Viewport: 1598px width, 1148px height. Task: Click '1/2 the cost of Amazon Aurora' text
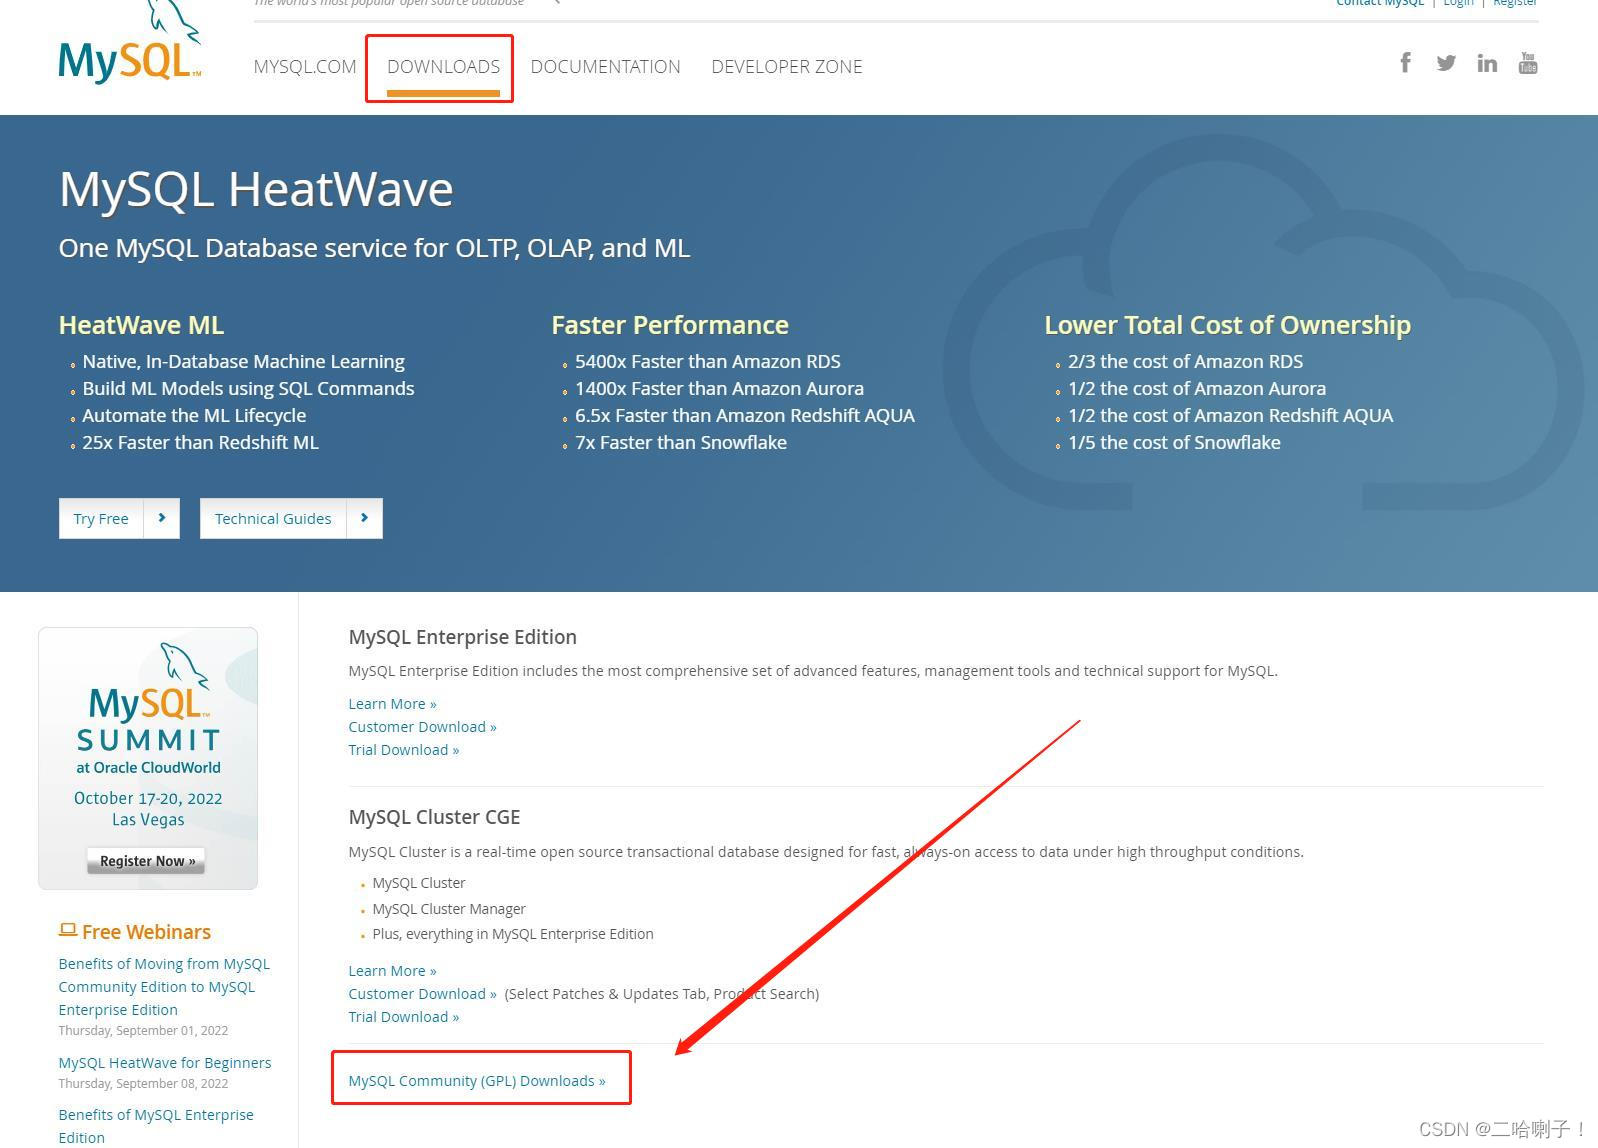tap(1197, 388)
